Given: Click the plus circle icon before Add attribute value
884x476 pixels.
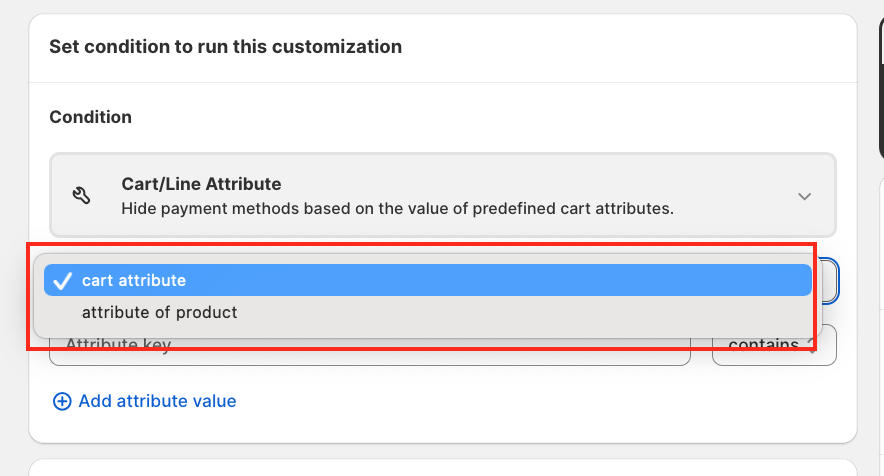Looking at the screenshot, I should pyautogui.click(x=62, y=401).
